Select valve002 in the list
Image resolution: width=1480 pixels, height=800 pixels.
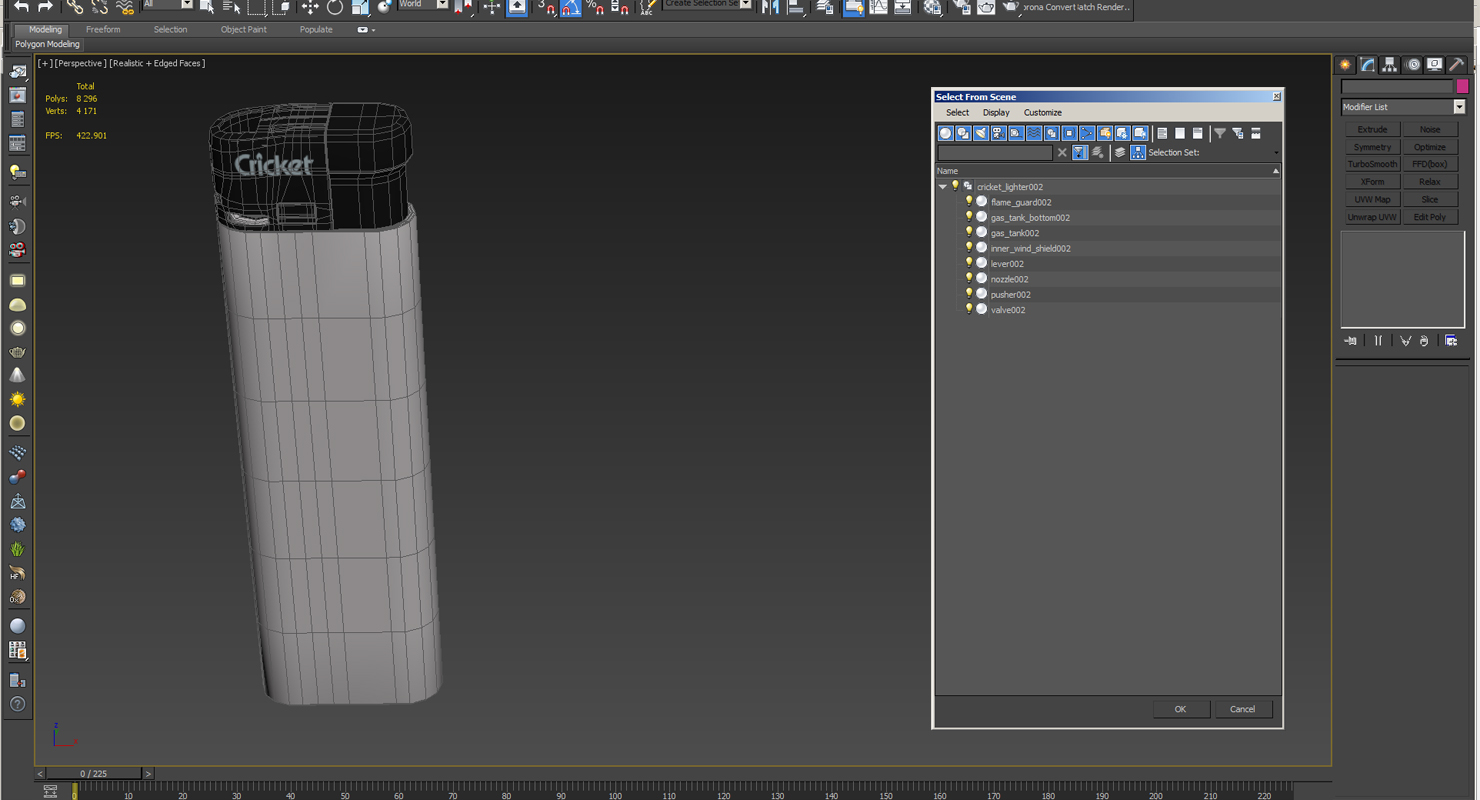click(1008, 310)
